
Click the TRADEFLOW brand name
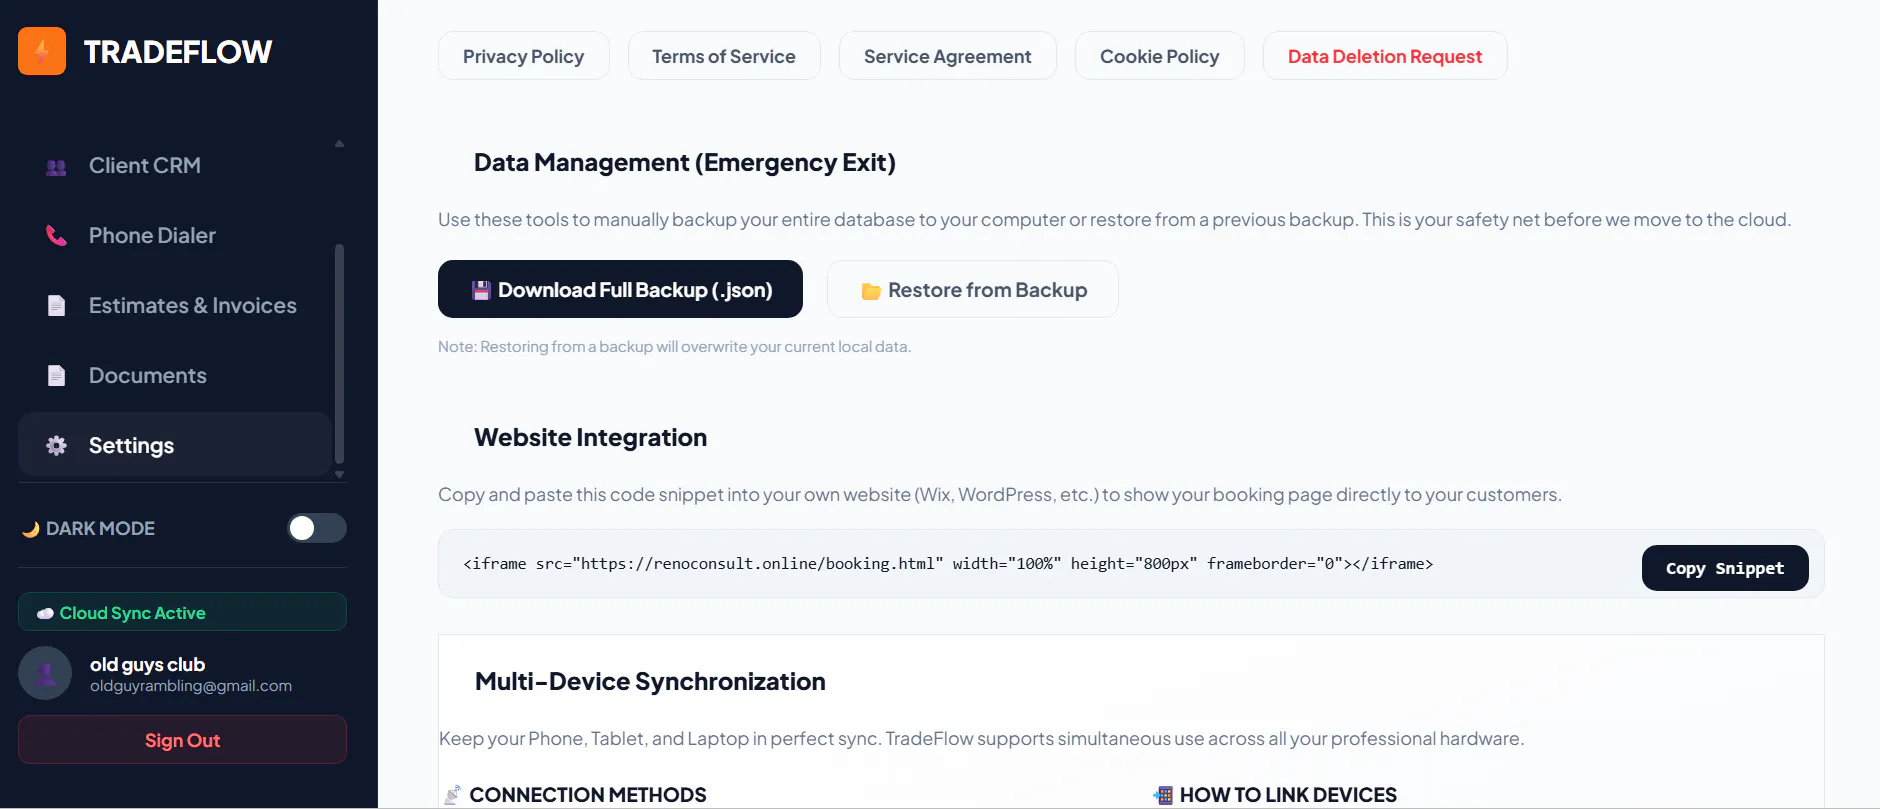(x=178, y=52)
